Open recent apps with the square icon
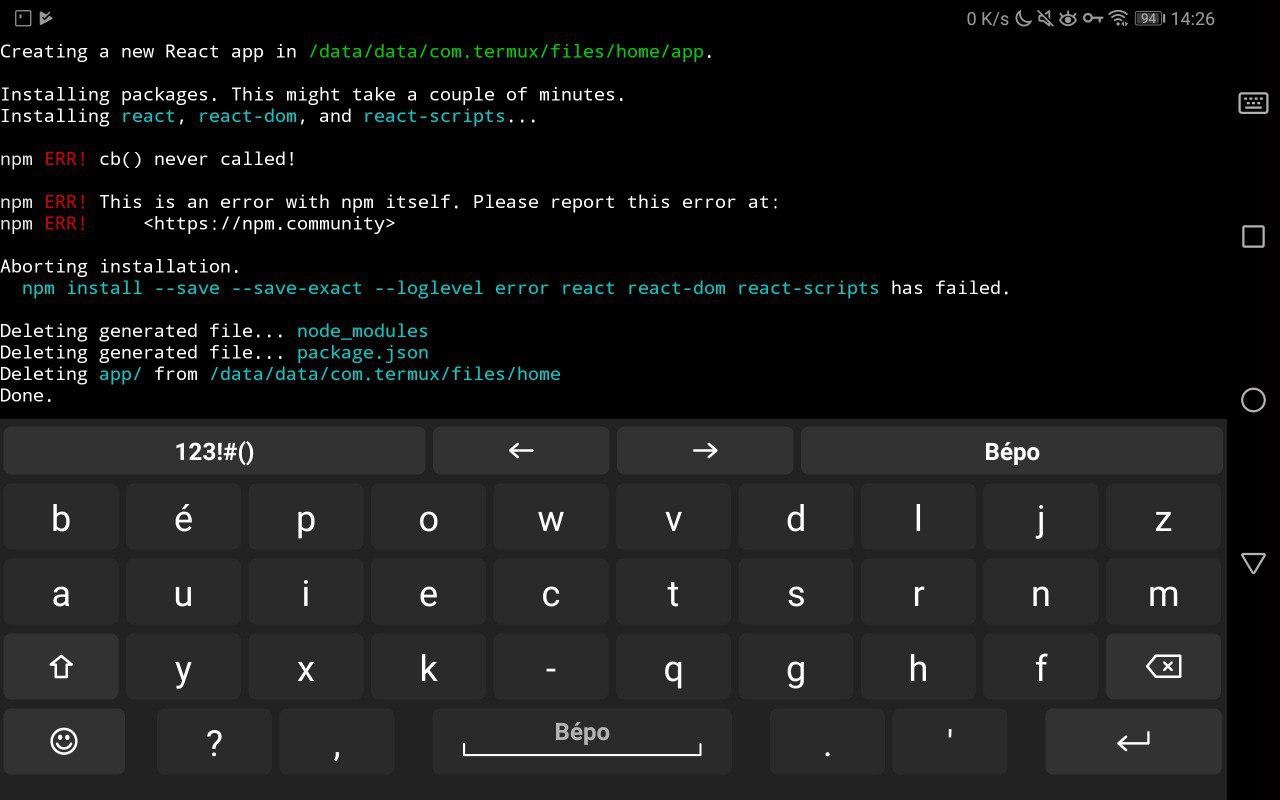 [1253, 237]
